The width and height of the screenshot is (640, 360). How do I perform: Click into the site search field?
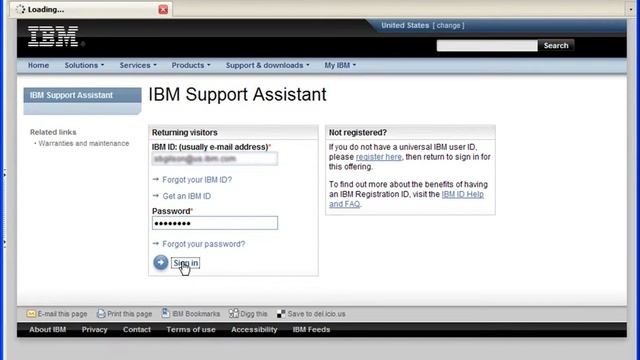[x=487, y=45]
